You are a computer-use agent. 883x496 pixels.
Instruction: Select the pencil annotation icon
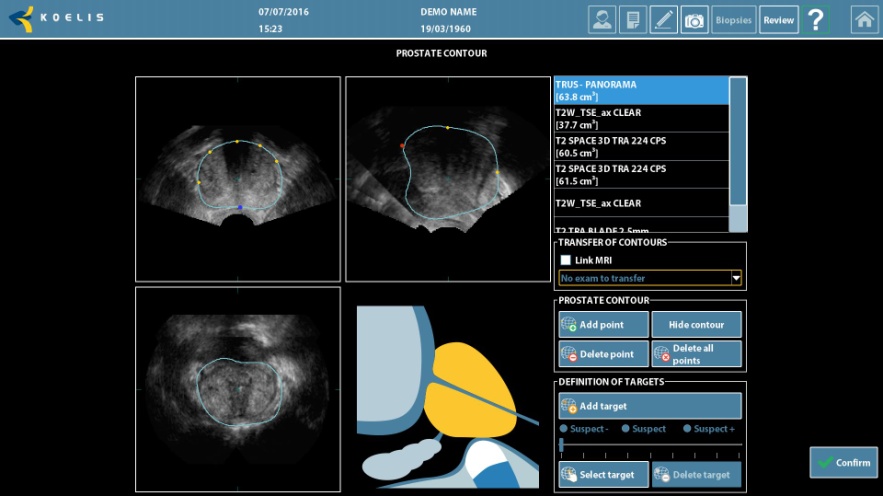click(x=663, y=20)
